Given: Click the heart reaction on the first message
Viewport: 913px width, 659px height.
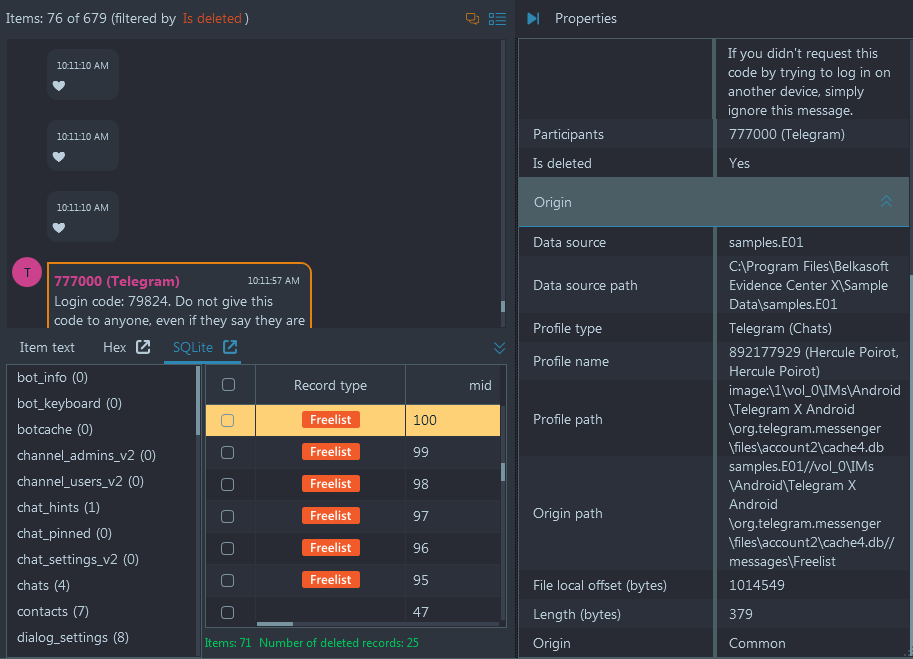Looking at the screenshot, I should [x=58, y=87].
